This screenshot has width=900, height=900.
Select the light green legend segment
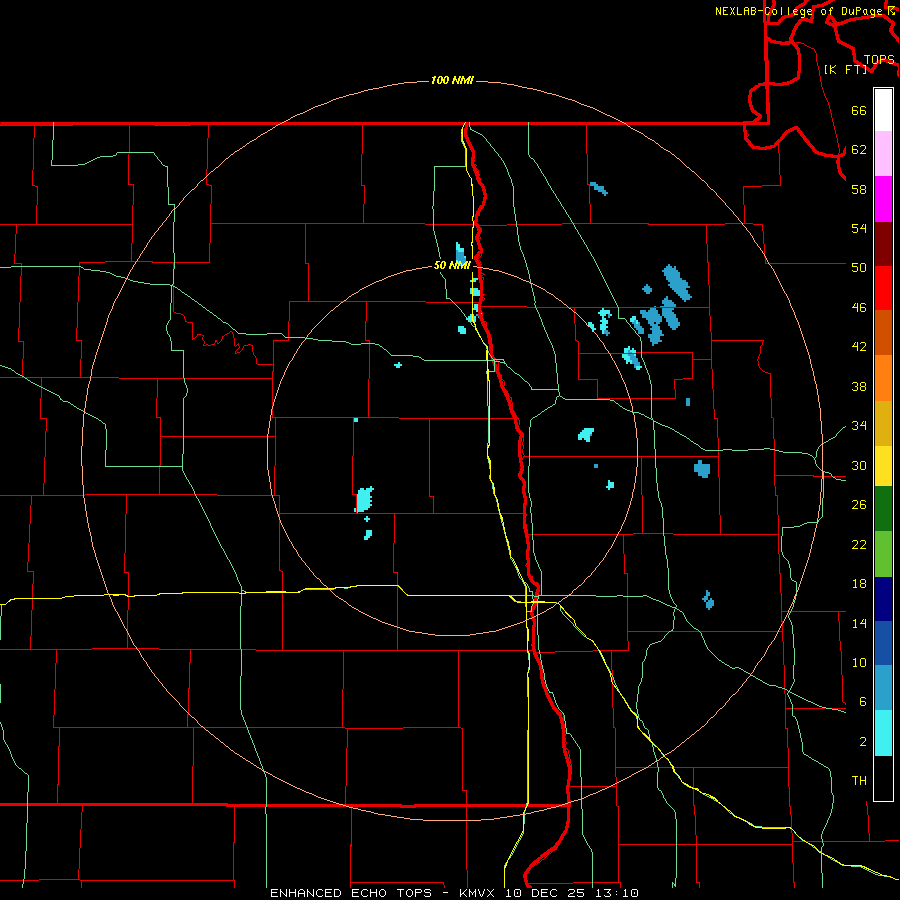pyautogui.click(x=883, y=554)
